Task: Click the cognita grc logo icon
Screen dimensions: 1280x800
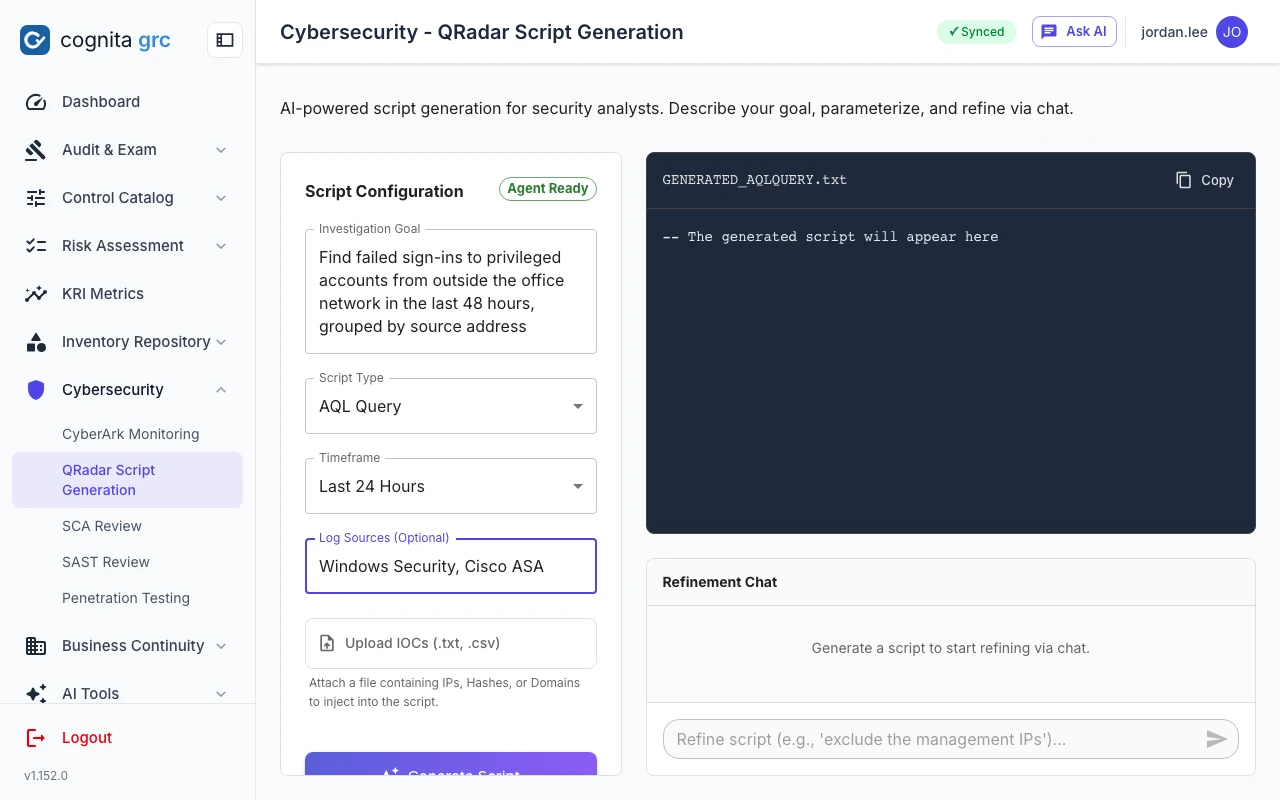Action: pos(35,40)
